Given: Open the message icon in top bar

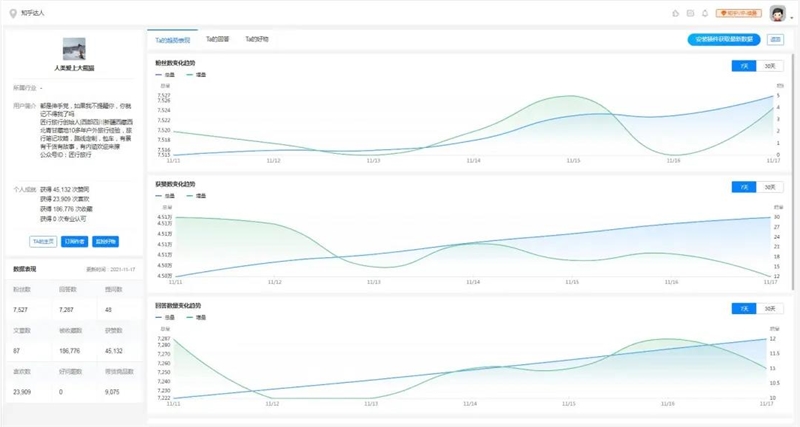Looking at the screenshot, I should tap(690, 13).
